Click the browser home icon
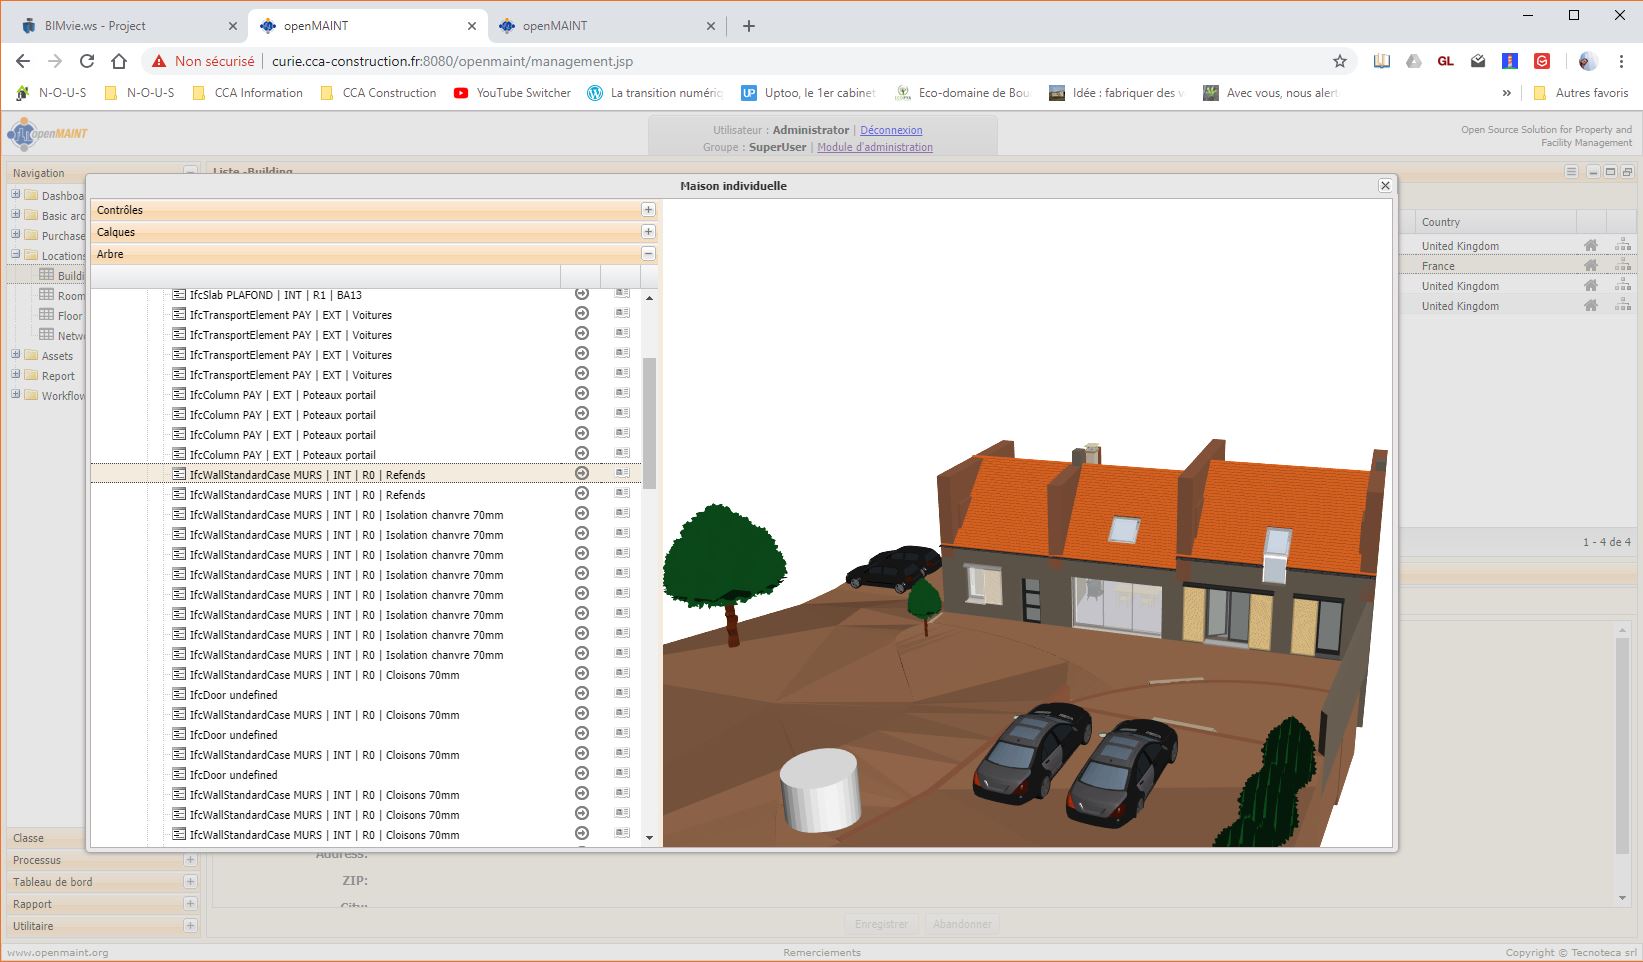This screenshot has height=962, width=1643. point(119,62)
